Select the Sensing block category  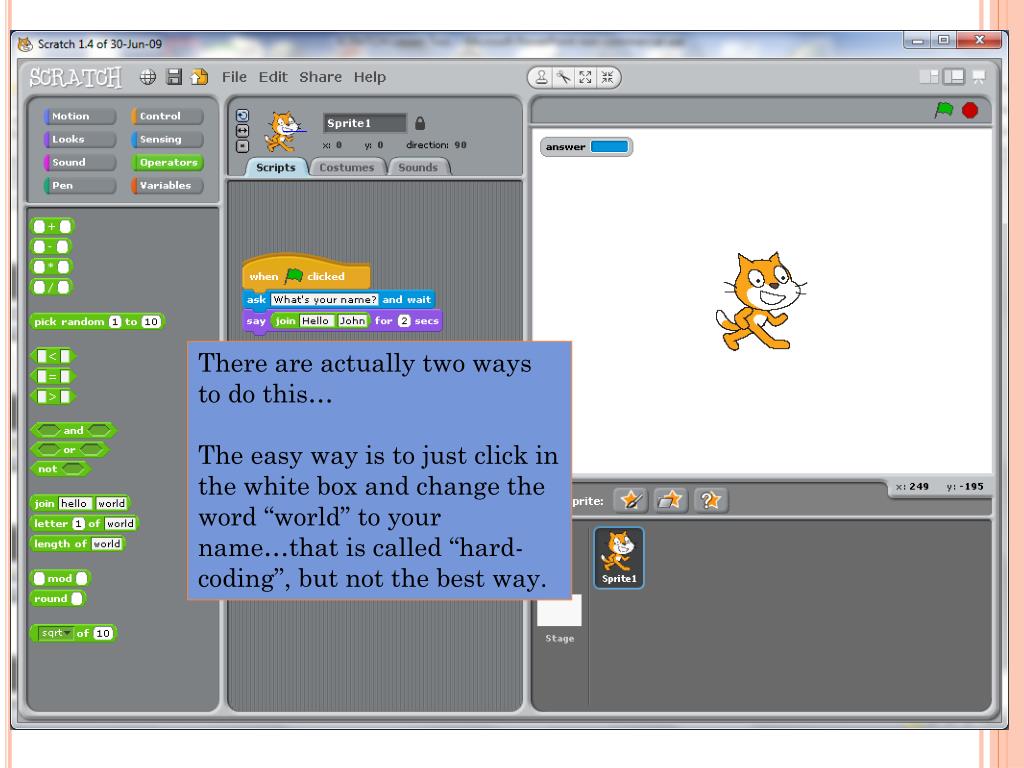click(167, 139)
